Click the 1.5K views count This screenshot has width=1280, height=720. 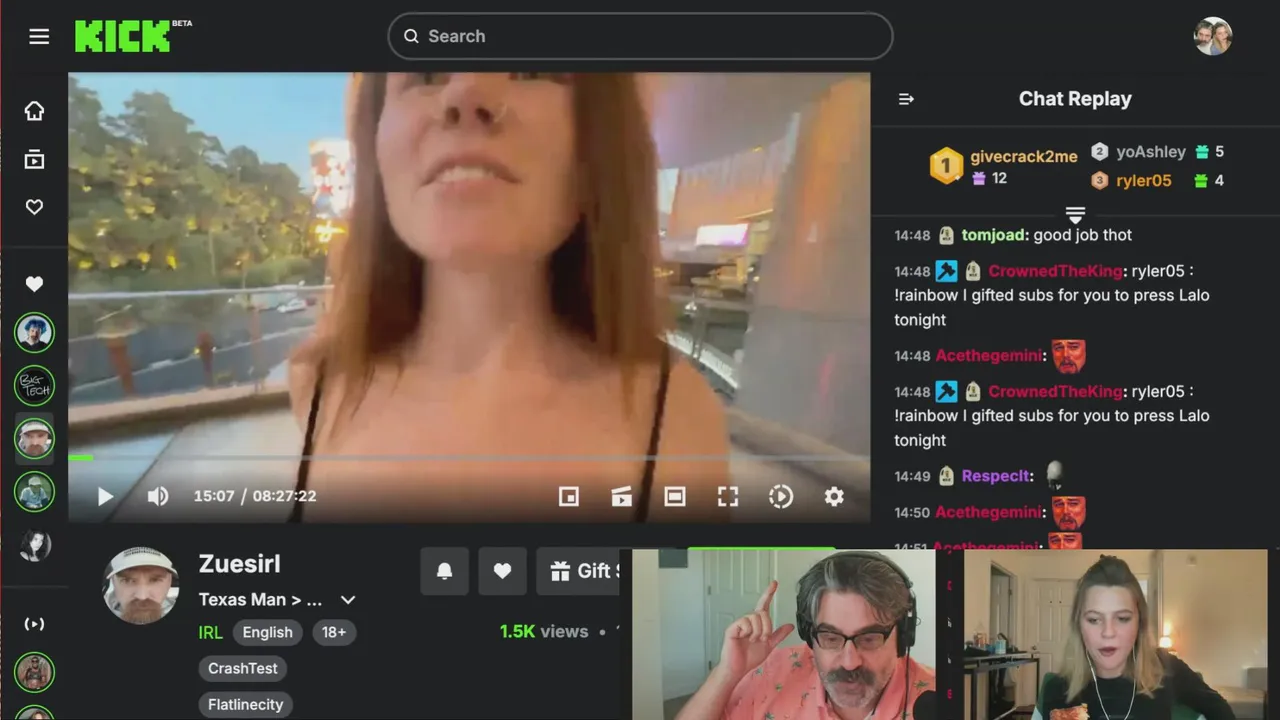(x=544, y=632)
